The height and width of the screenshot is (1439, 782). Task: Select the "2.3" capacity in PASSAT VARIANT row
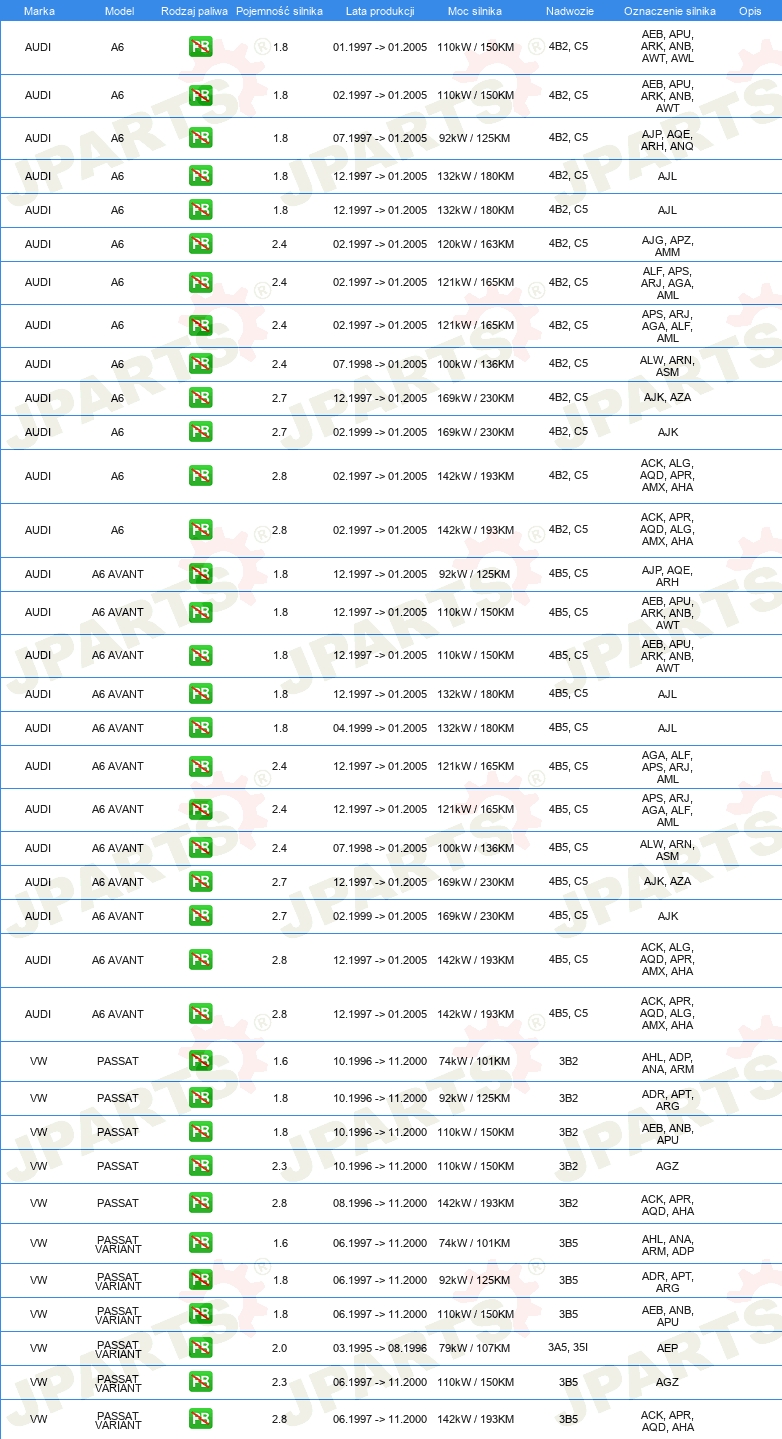coord(280,1382)
